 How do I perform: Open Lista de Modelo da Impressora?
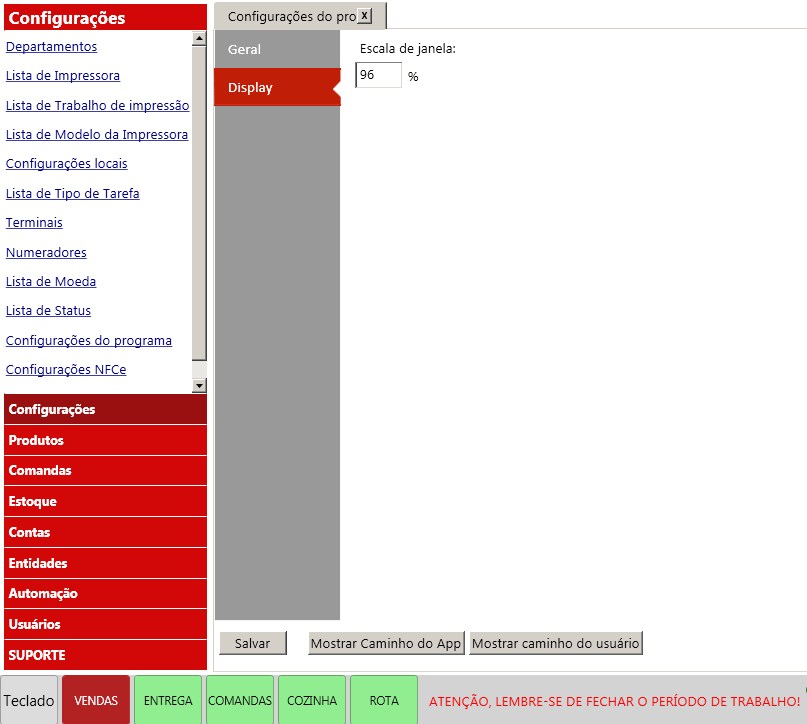pyautogui.click(x=97, y=134)
